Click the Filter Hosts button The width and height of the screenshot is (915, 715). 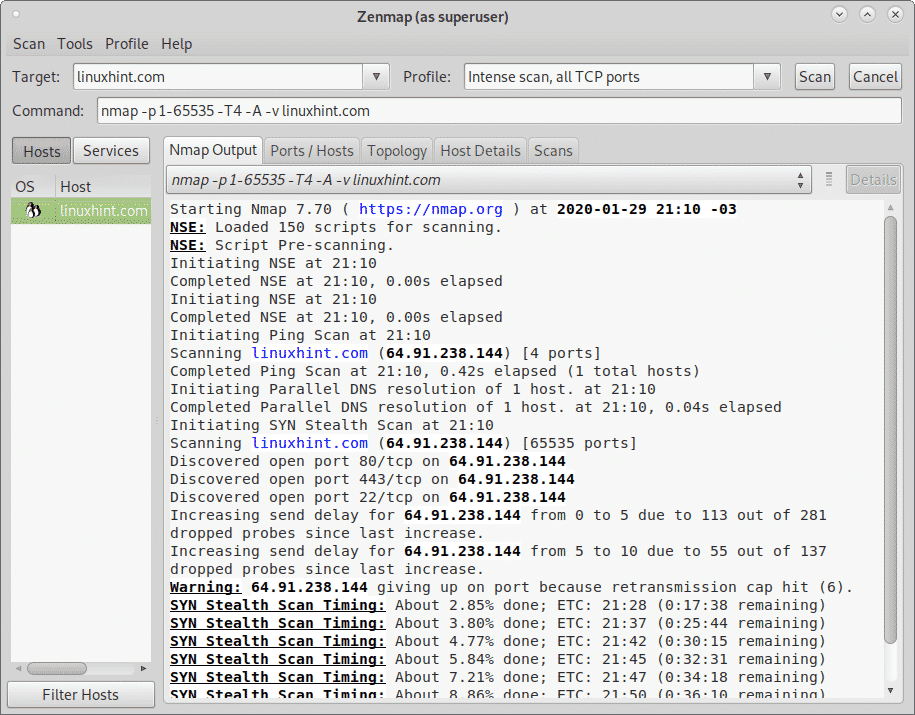tap(80, 695)
